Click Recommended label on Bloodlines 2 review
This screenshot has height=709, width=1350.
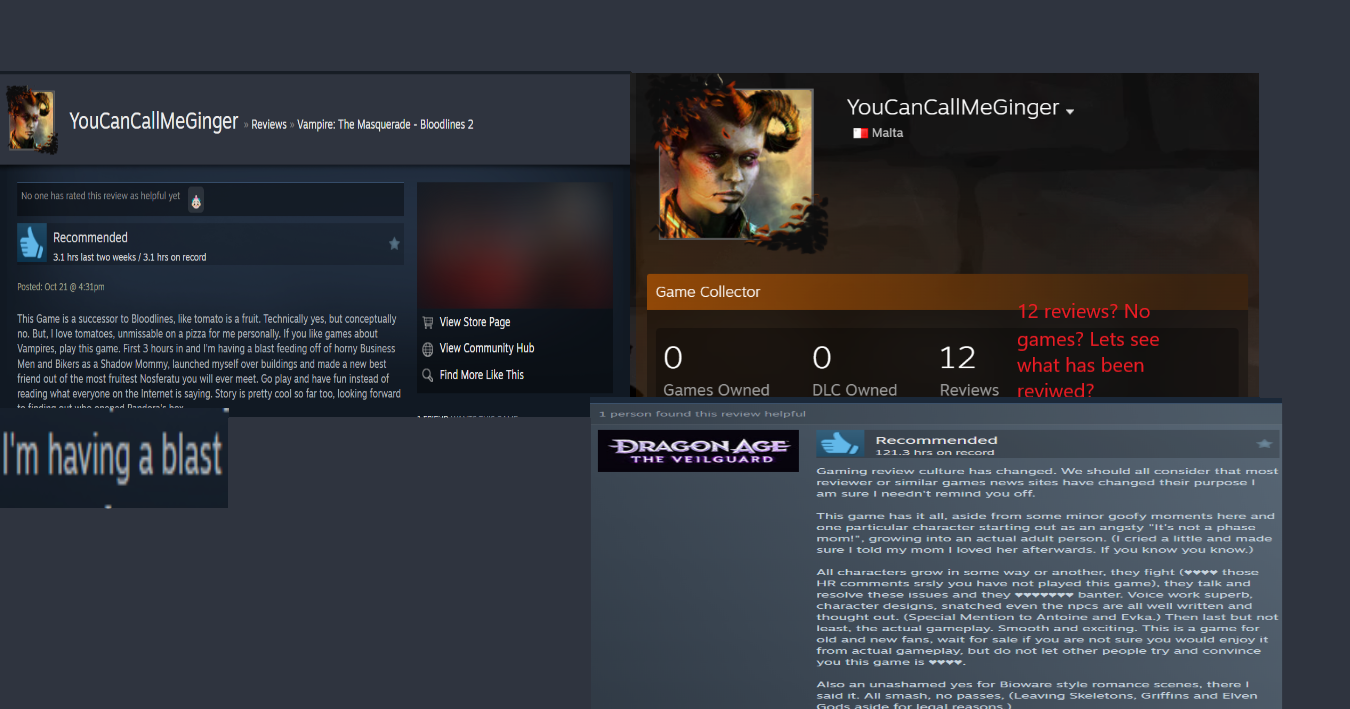(x=90, y=237)
